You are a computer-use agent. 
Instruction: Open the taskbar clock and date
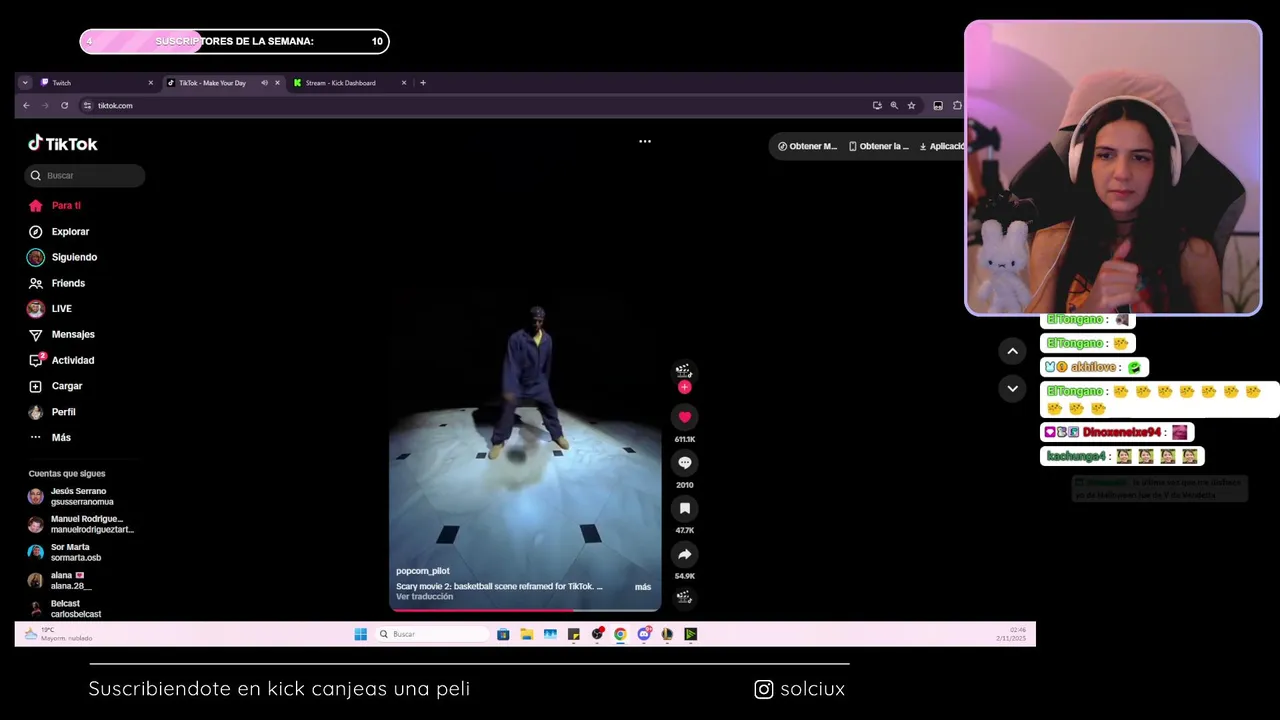click(x=1011, y=634)
